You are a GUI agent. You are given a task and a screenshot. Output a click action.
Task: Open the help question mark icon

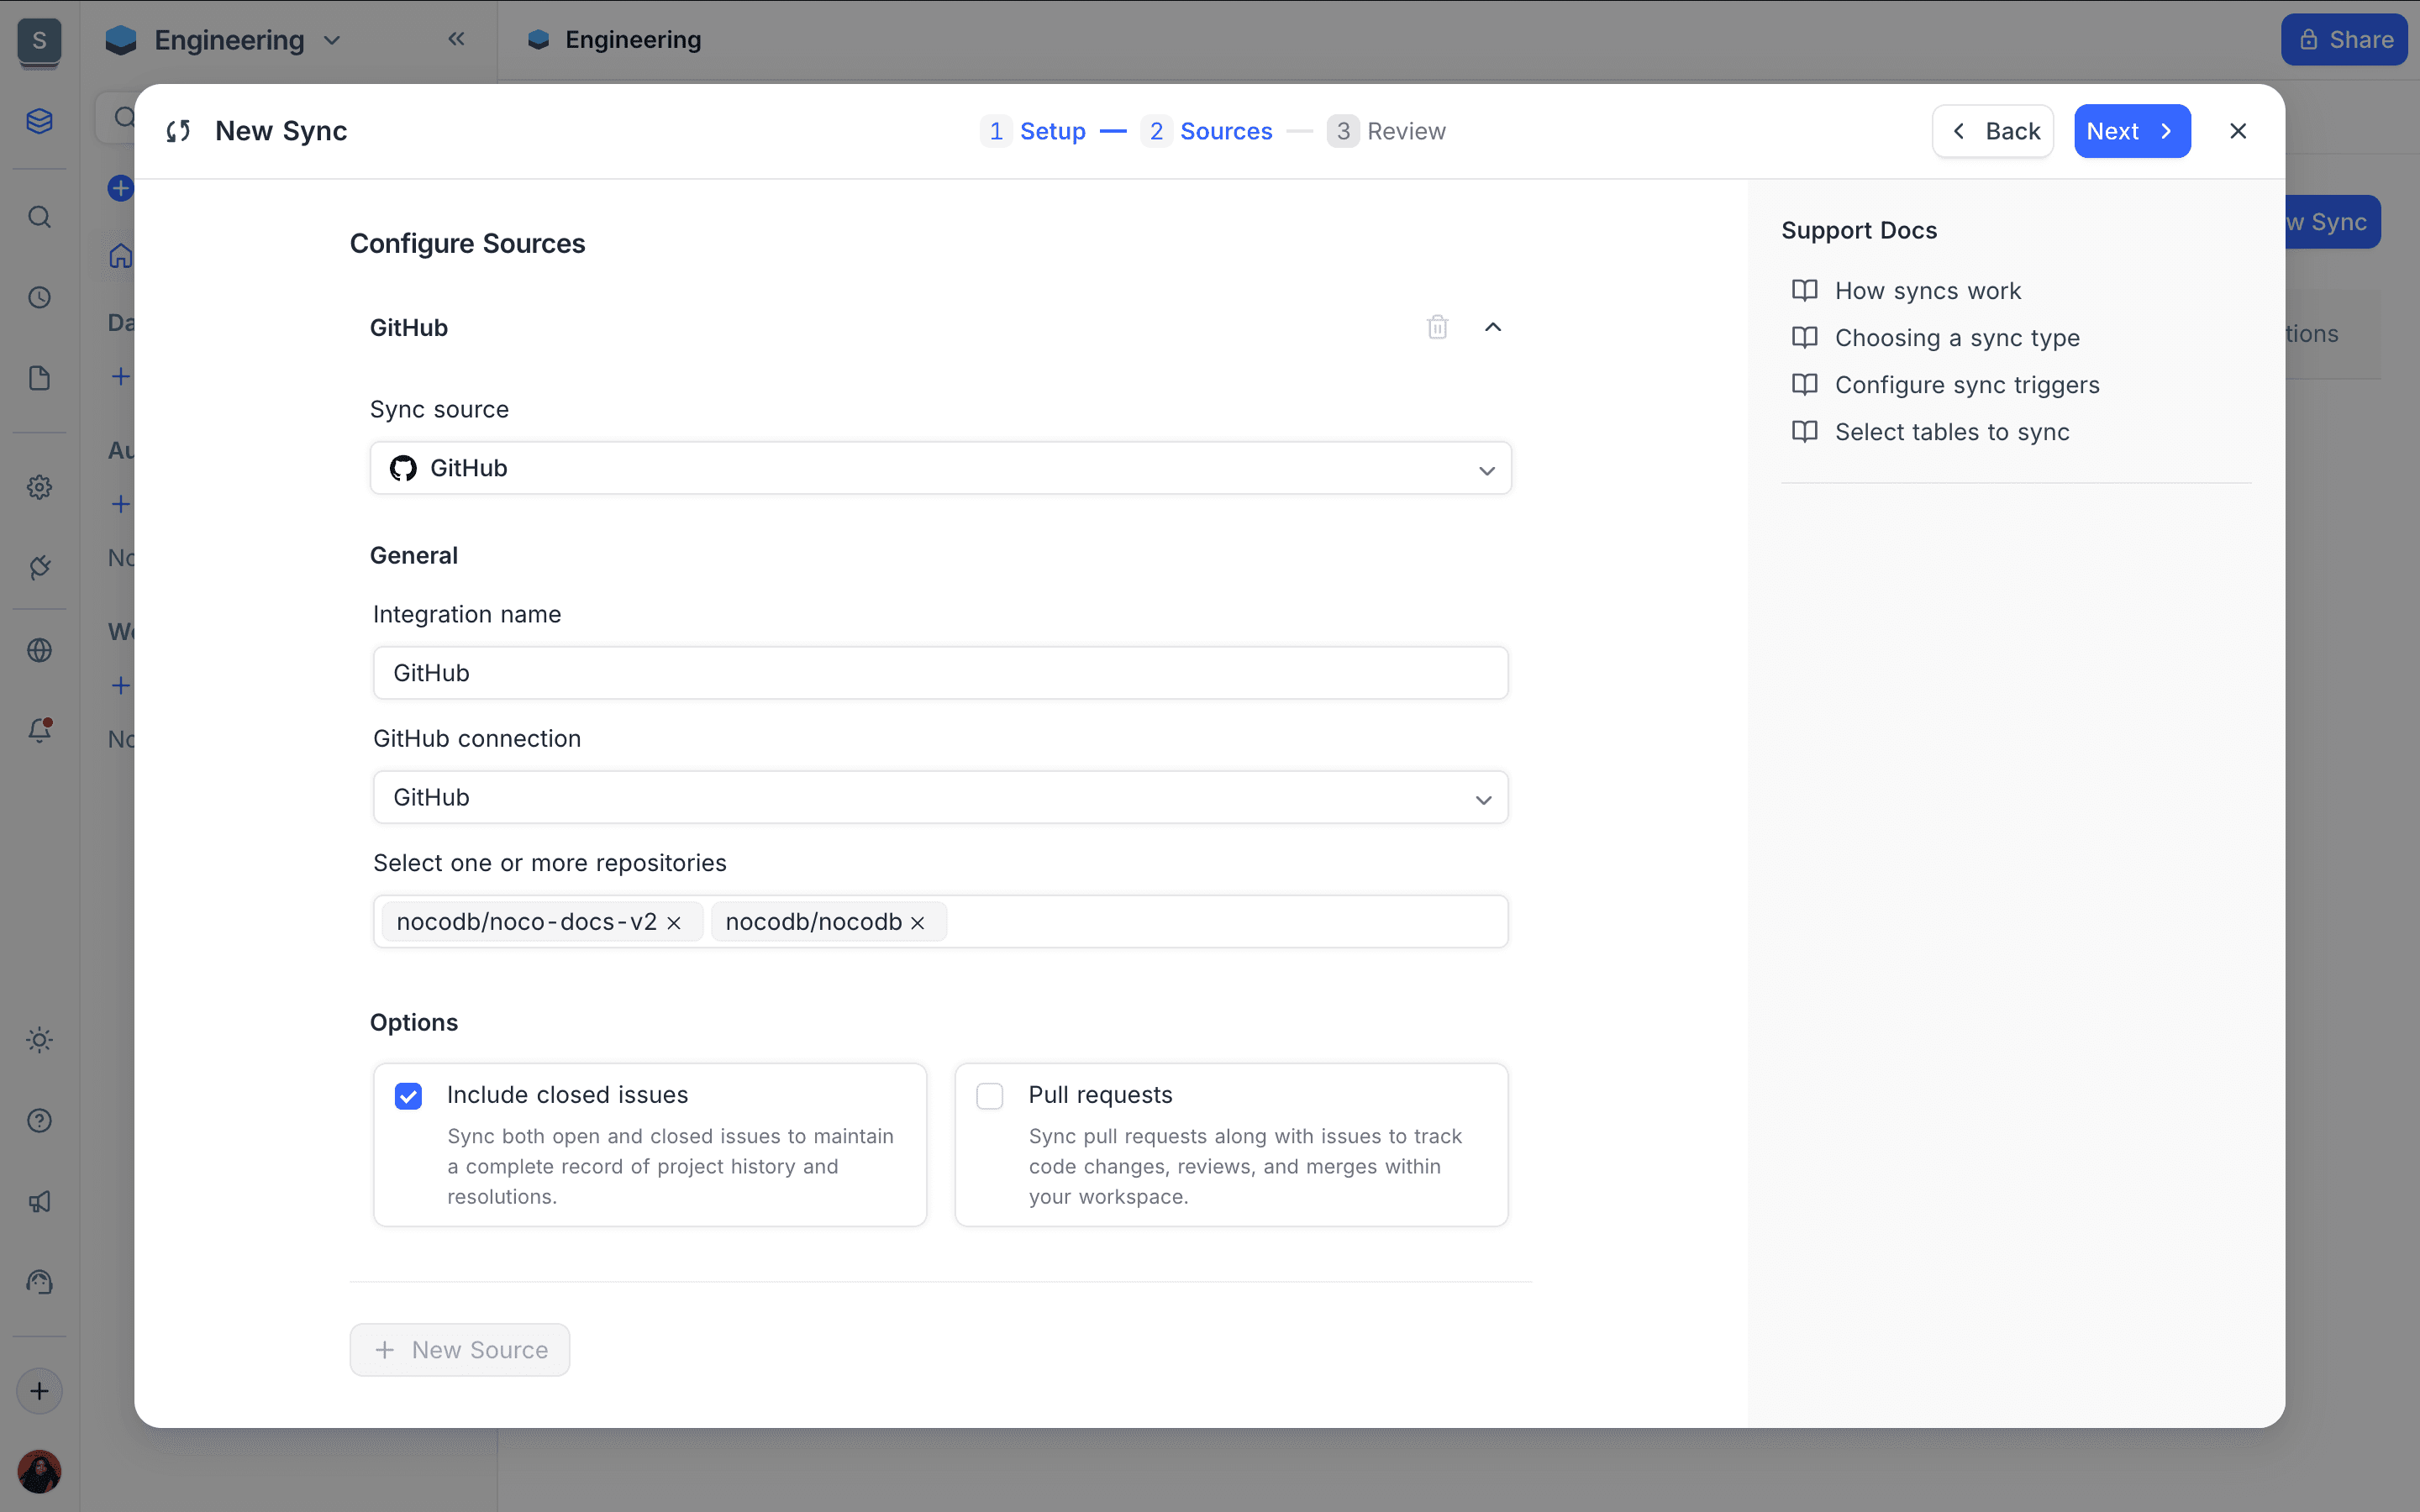pos(39,1121)
